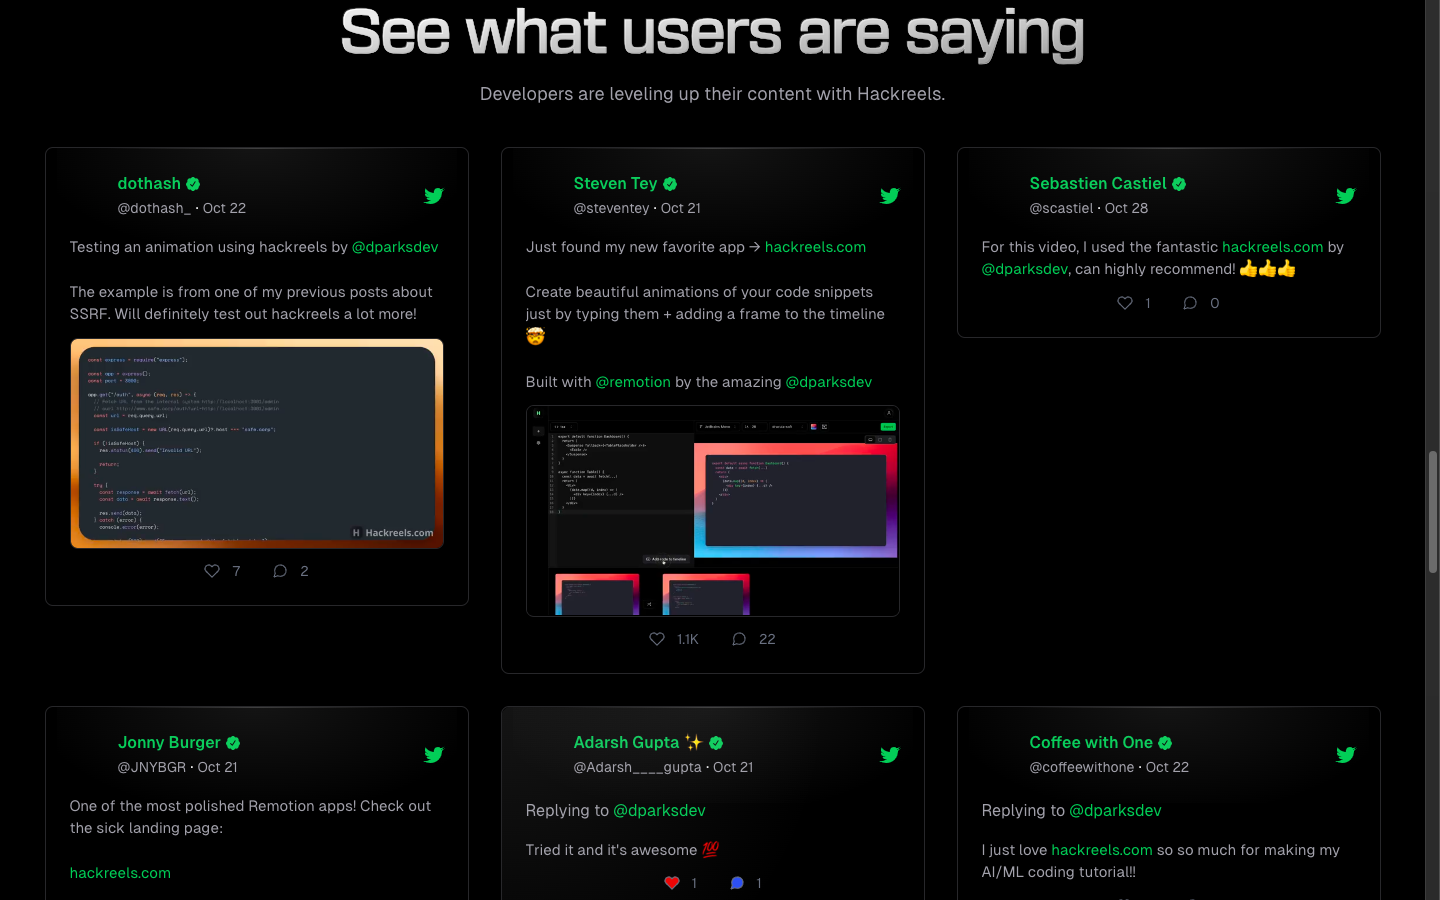Click the reply bubble icon on Sebastien Castiel's tweet

click(x=1190, y=303)
